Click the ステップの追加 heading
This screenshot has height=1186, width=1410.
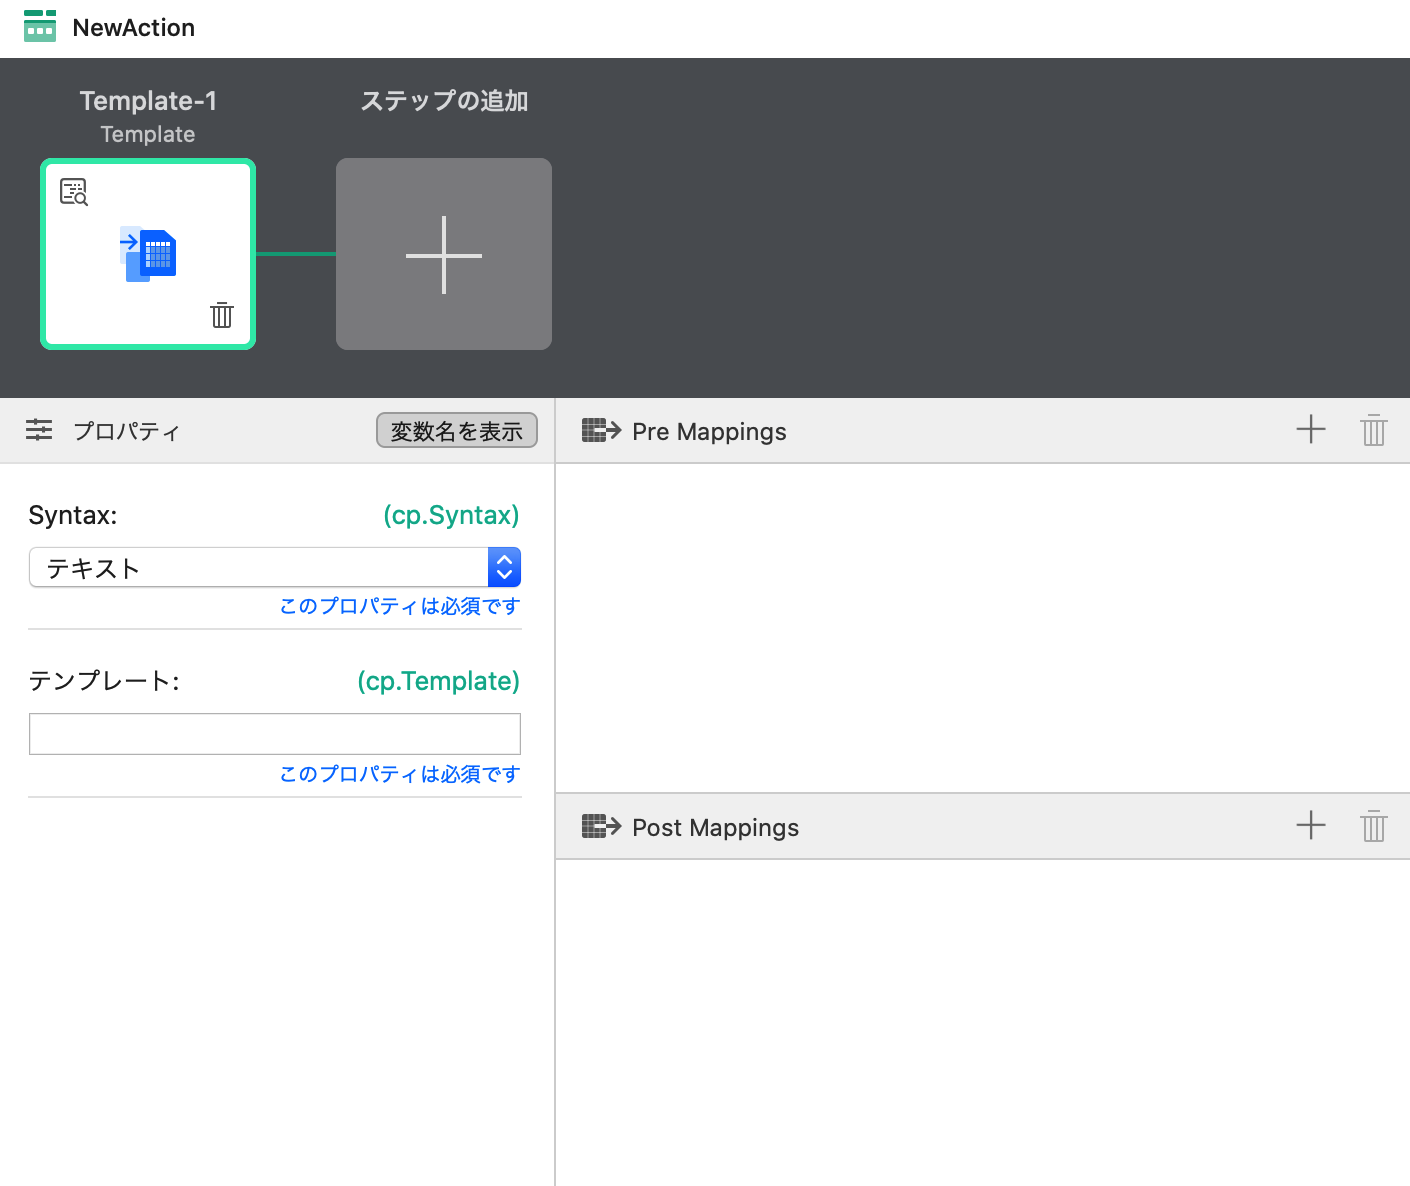444,101
